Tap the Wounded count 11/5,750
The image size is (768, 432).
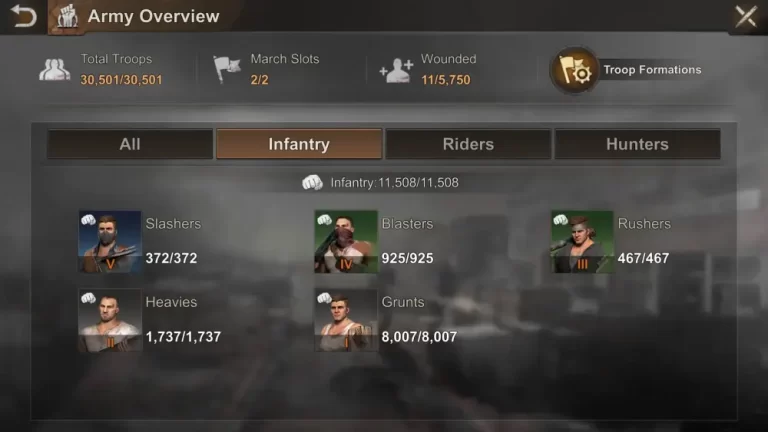(446, 80)
